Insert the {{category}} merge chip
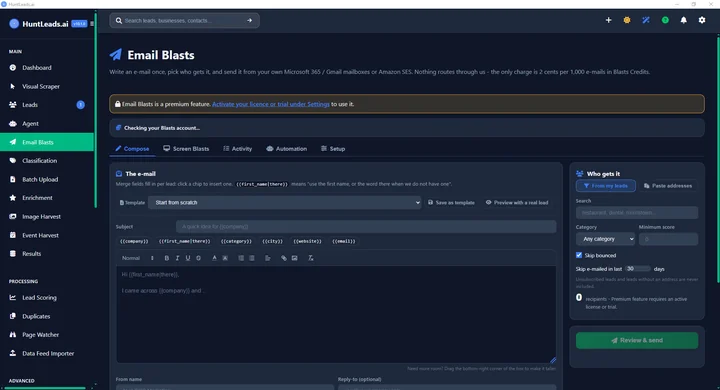Viewport: 720px width, 390px height. point(236,241)
